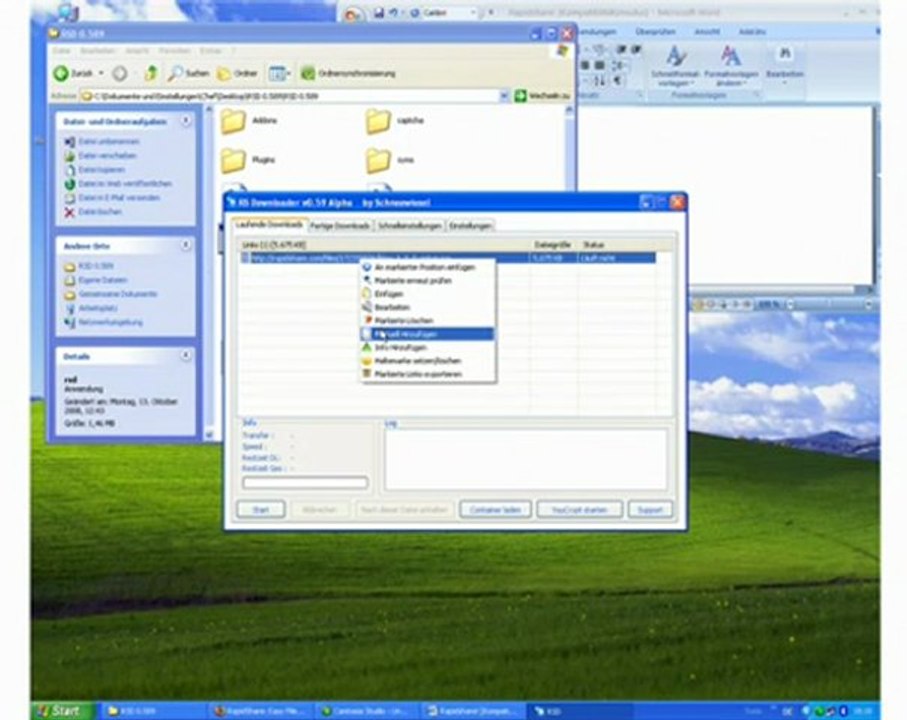Click the Support button in RS Downloader
The width and height of the screenshot is (907, 720).
pyautogui.click(x=650, y=509)
